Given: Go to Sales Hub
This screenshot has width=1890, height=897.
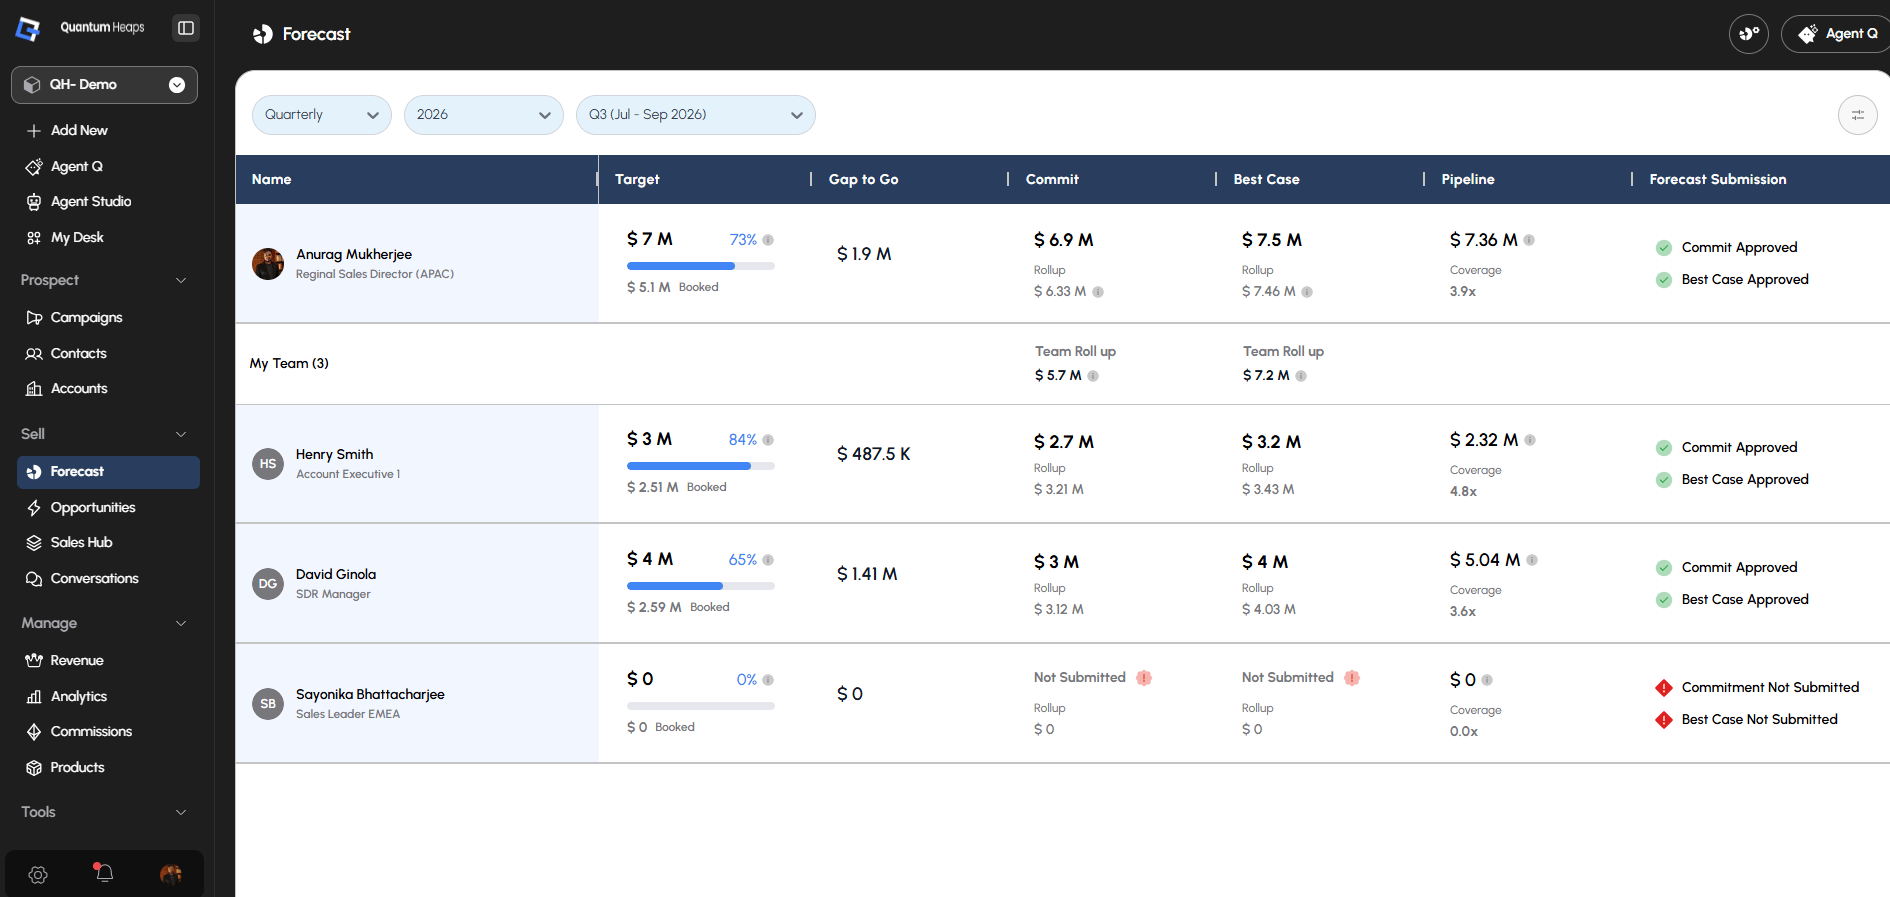Looking at the screenshot, I should click(x=108, y=542).
